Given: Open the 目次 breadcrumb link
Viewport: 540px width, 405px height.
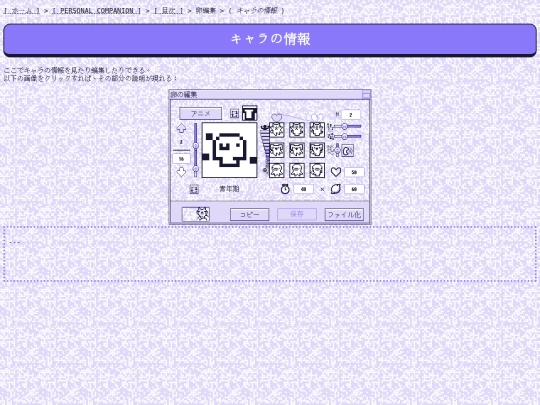Looking at the screenshot, I should click(x=168, y=11).
